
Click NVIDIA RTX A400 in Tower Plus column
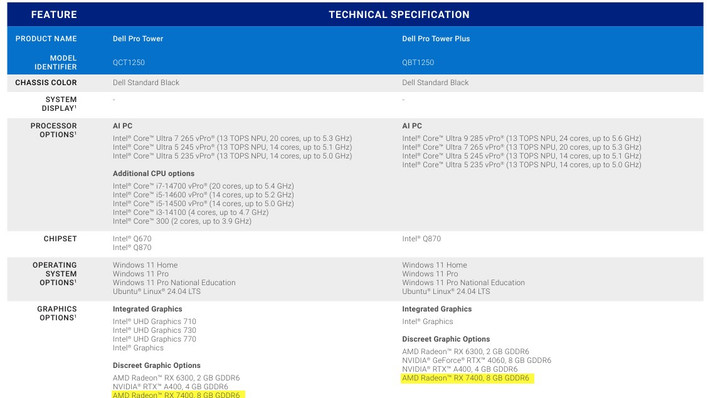(x=460, y=369)
